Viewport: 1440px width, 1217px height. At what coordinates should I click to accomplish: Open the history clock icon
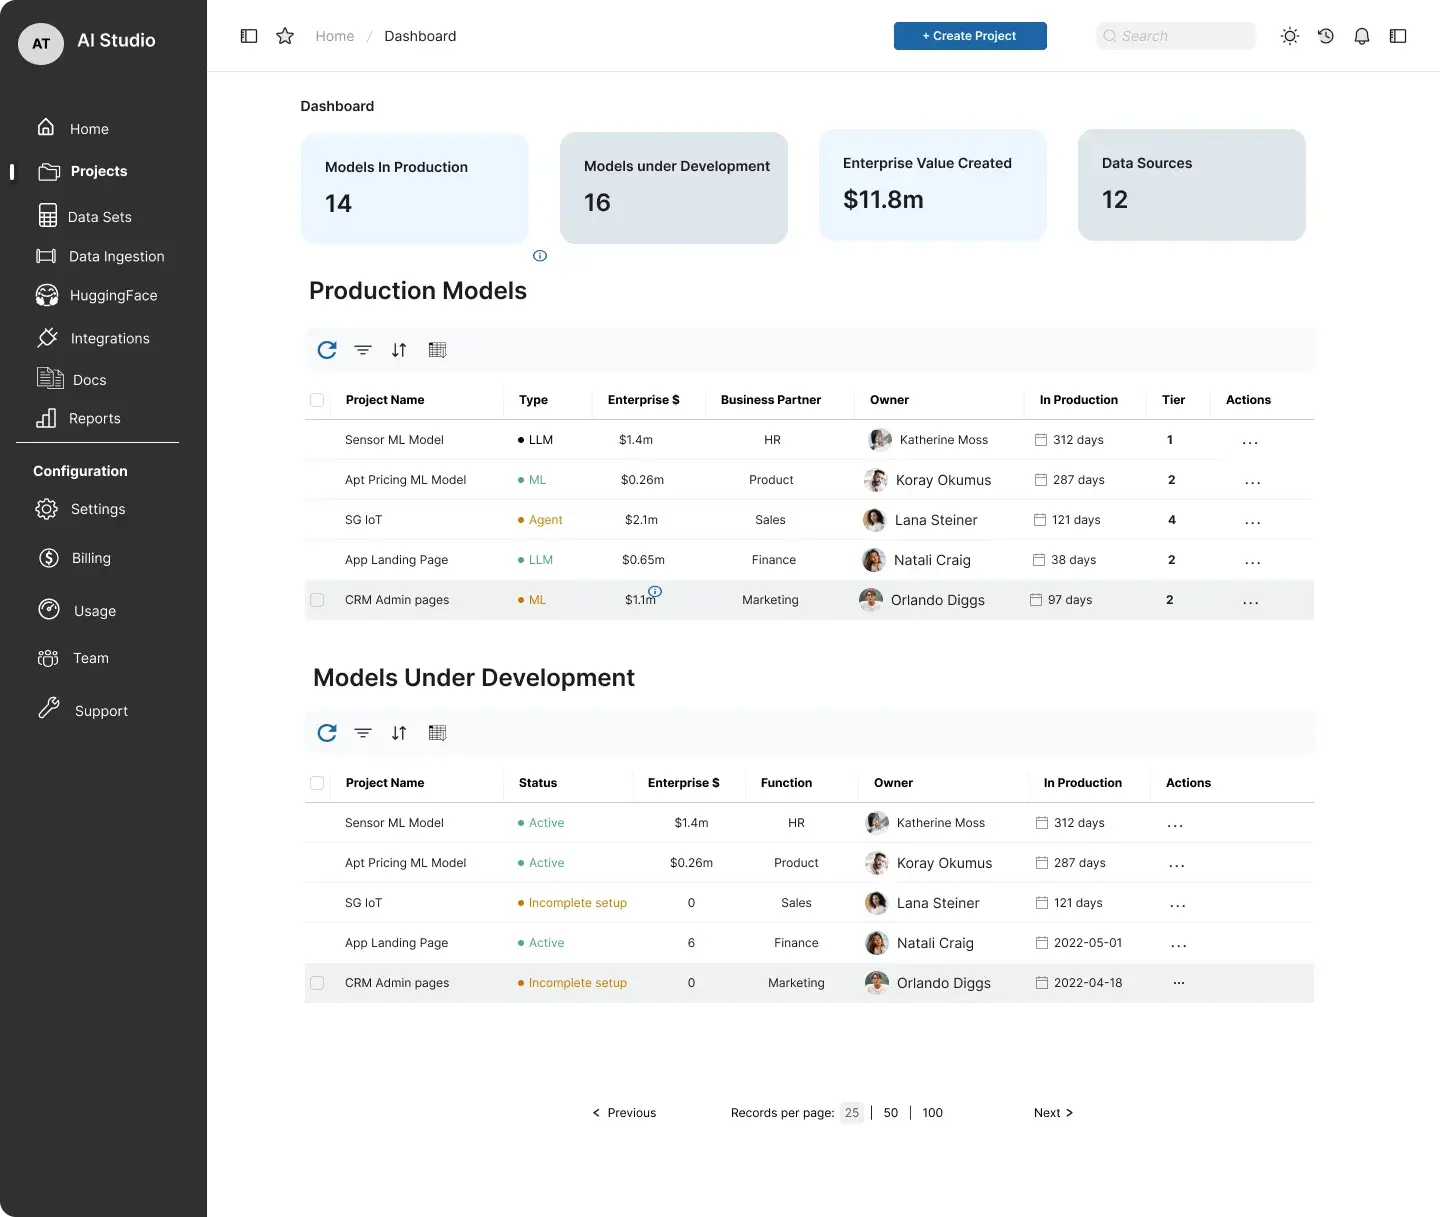click(x=1326, y=36)
